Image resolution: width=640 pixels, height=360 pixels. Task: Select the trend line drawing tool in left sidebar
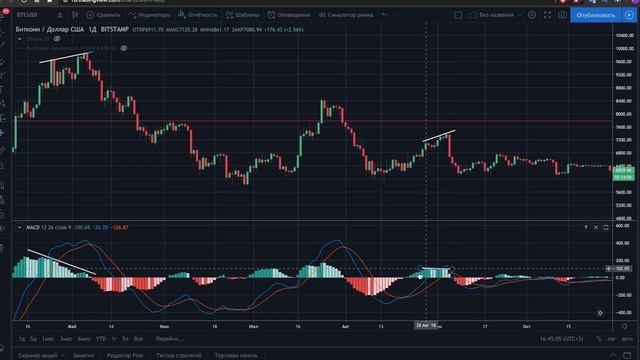tap(3, 44)
